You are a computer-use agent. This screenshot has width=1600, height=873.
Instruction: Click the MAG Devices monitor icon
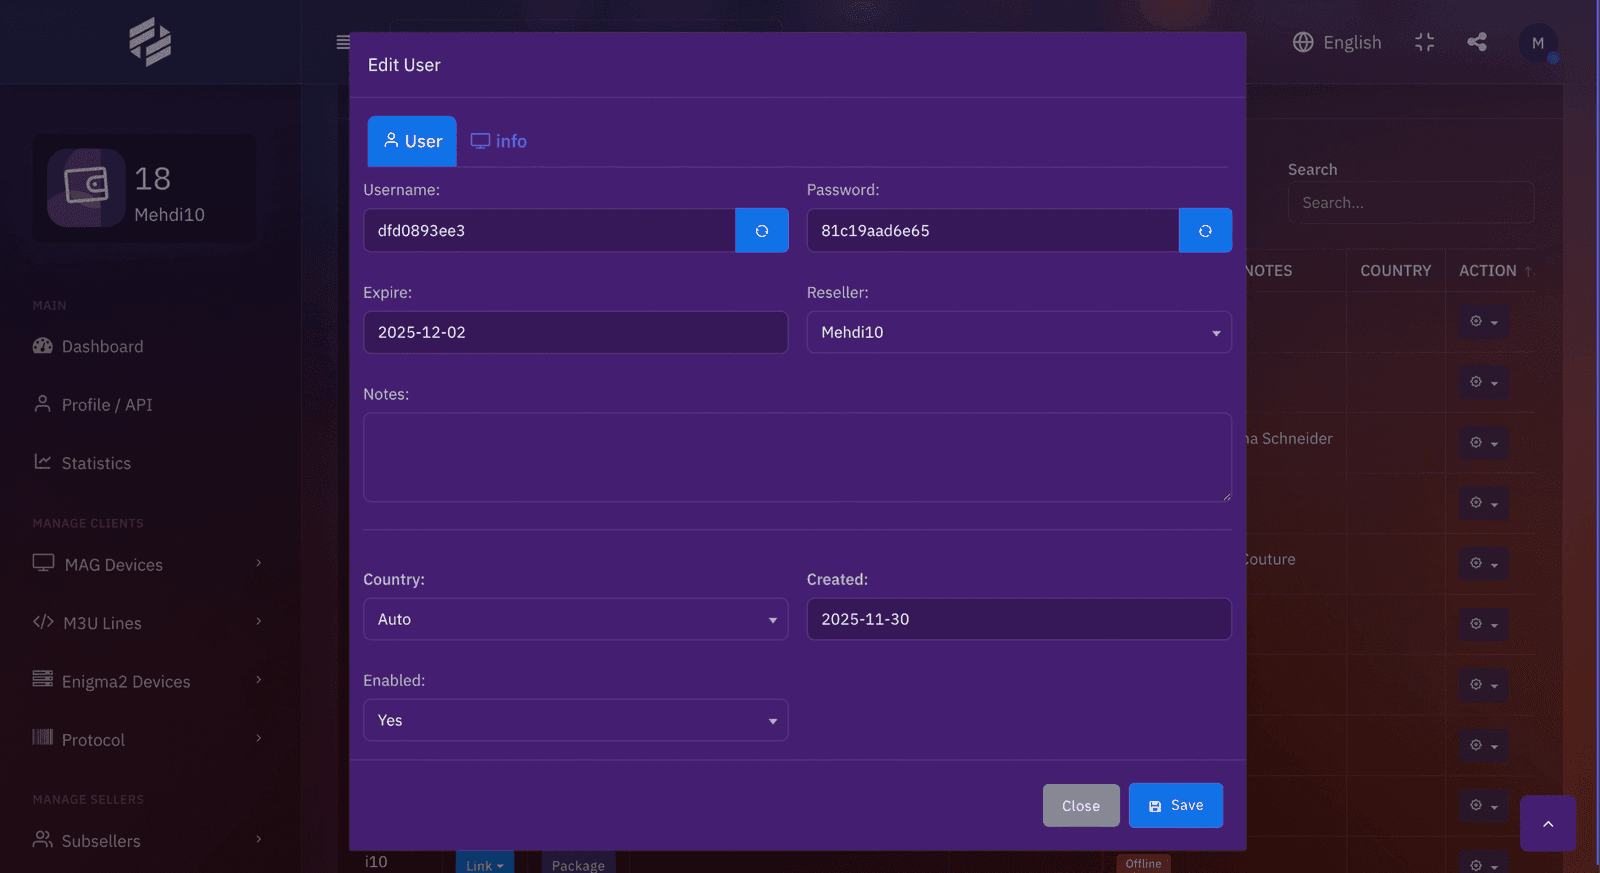pos(43,563)
